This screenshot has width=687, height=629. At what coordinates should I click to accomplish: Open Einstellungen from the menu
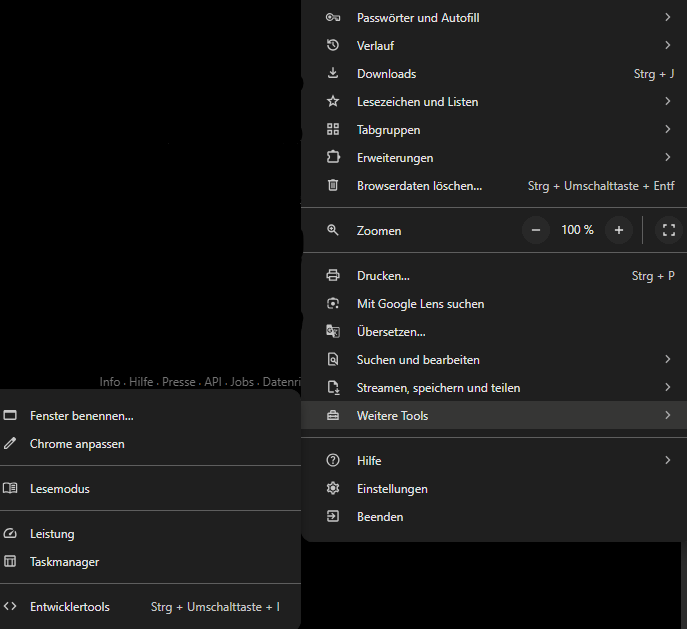pyautogui.click(x=494, y=488)
